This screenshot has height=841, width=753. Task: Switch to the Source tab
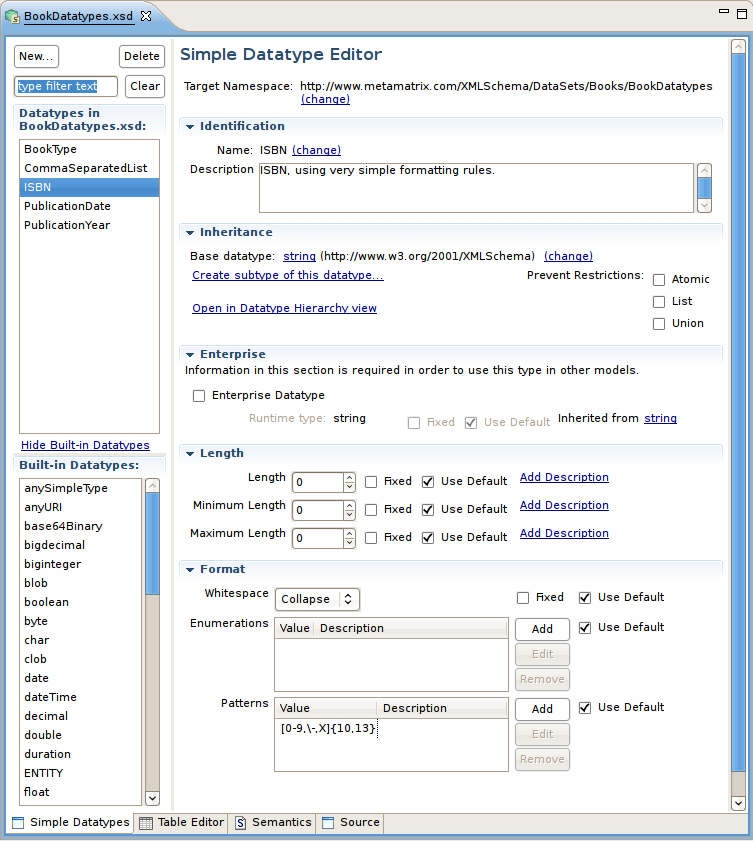click(350, 823)
